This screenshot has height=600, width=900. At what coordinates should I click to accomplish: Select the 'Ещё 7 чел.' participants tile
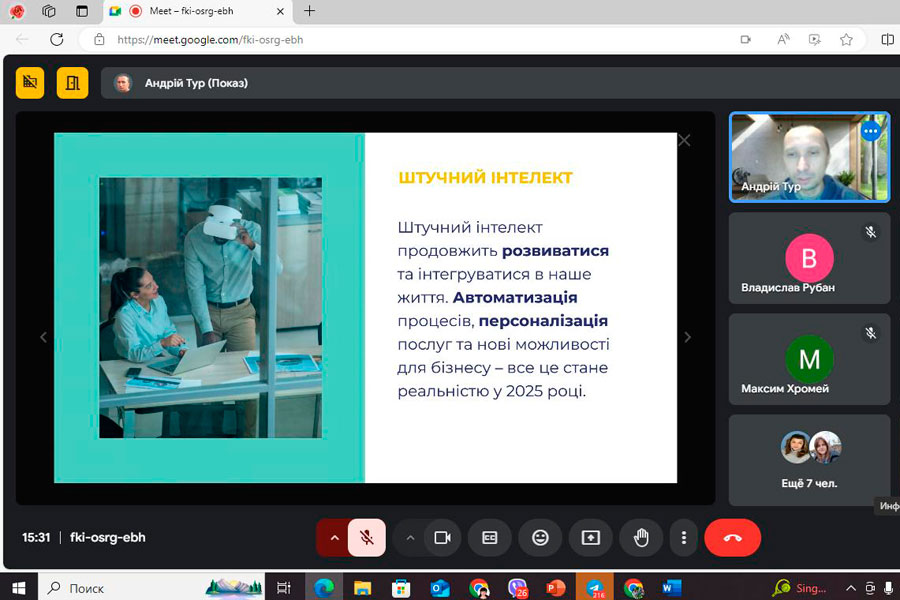click(x=809, y=460)
